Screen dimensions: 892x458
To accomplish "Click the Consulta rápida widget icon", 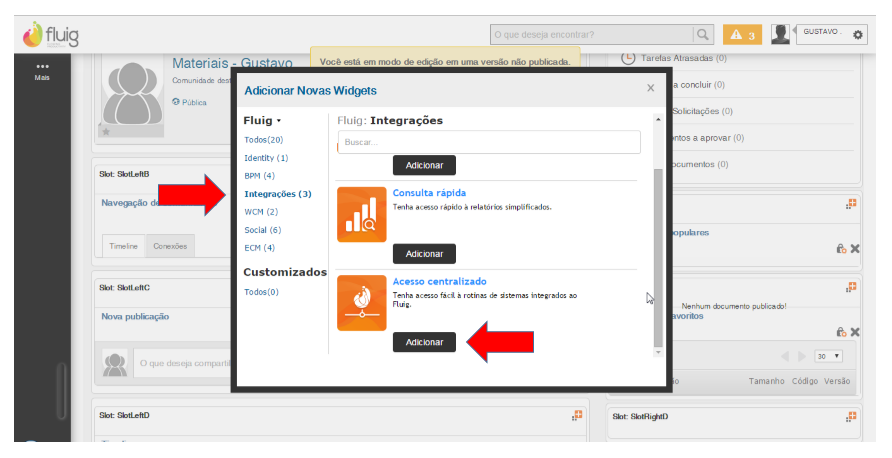I will point(361,214).
